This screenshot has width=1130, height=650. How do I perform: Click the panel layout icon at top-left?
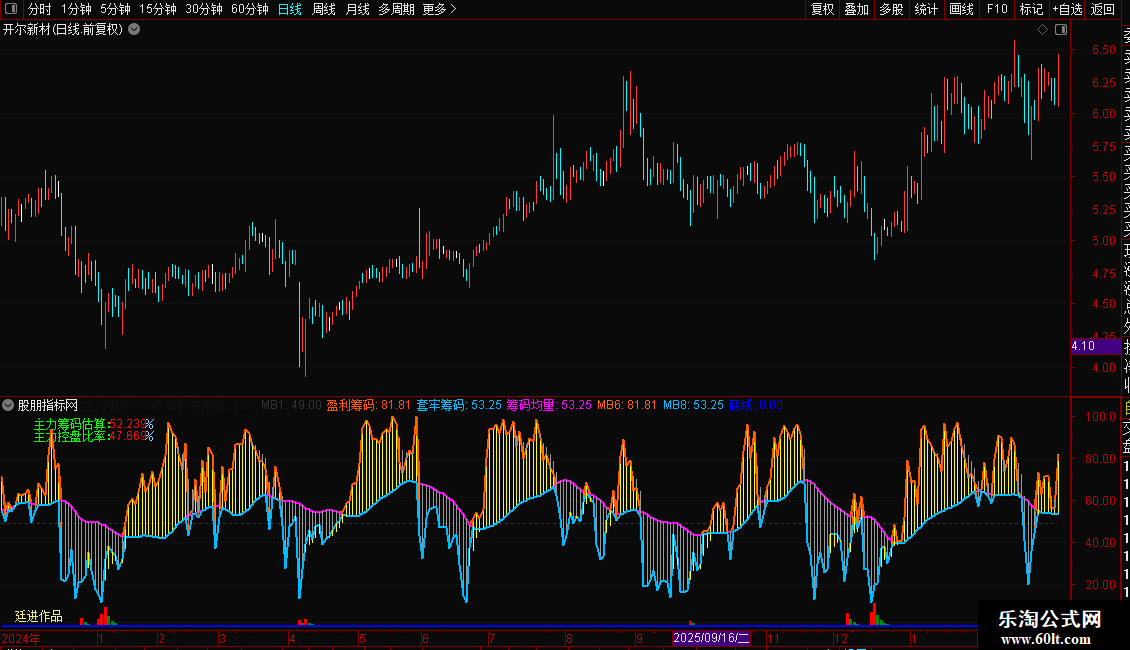click(x=11, y=9)
